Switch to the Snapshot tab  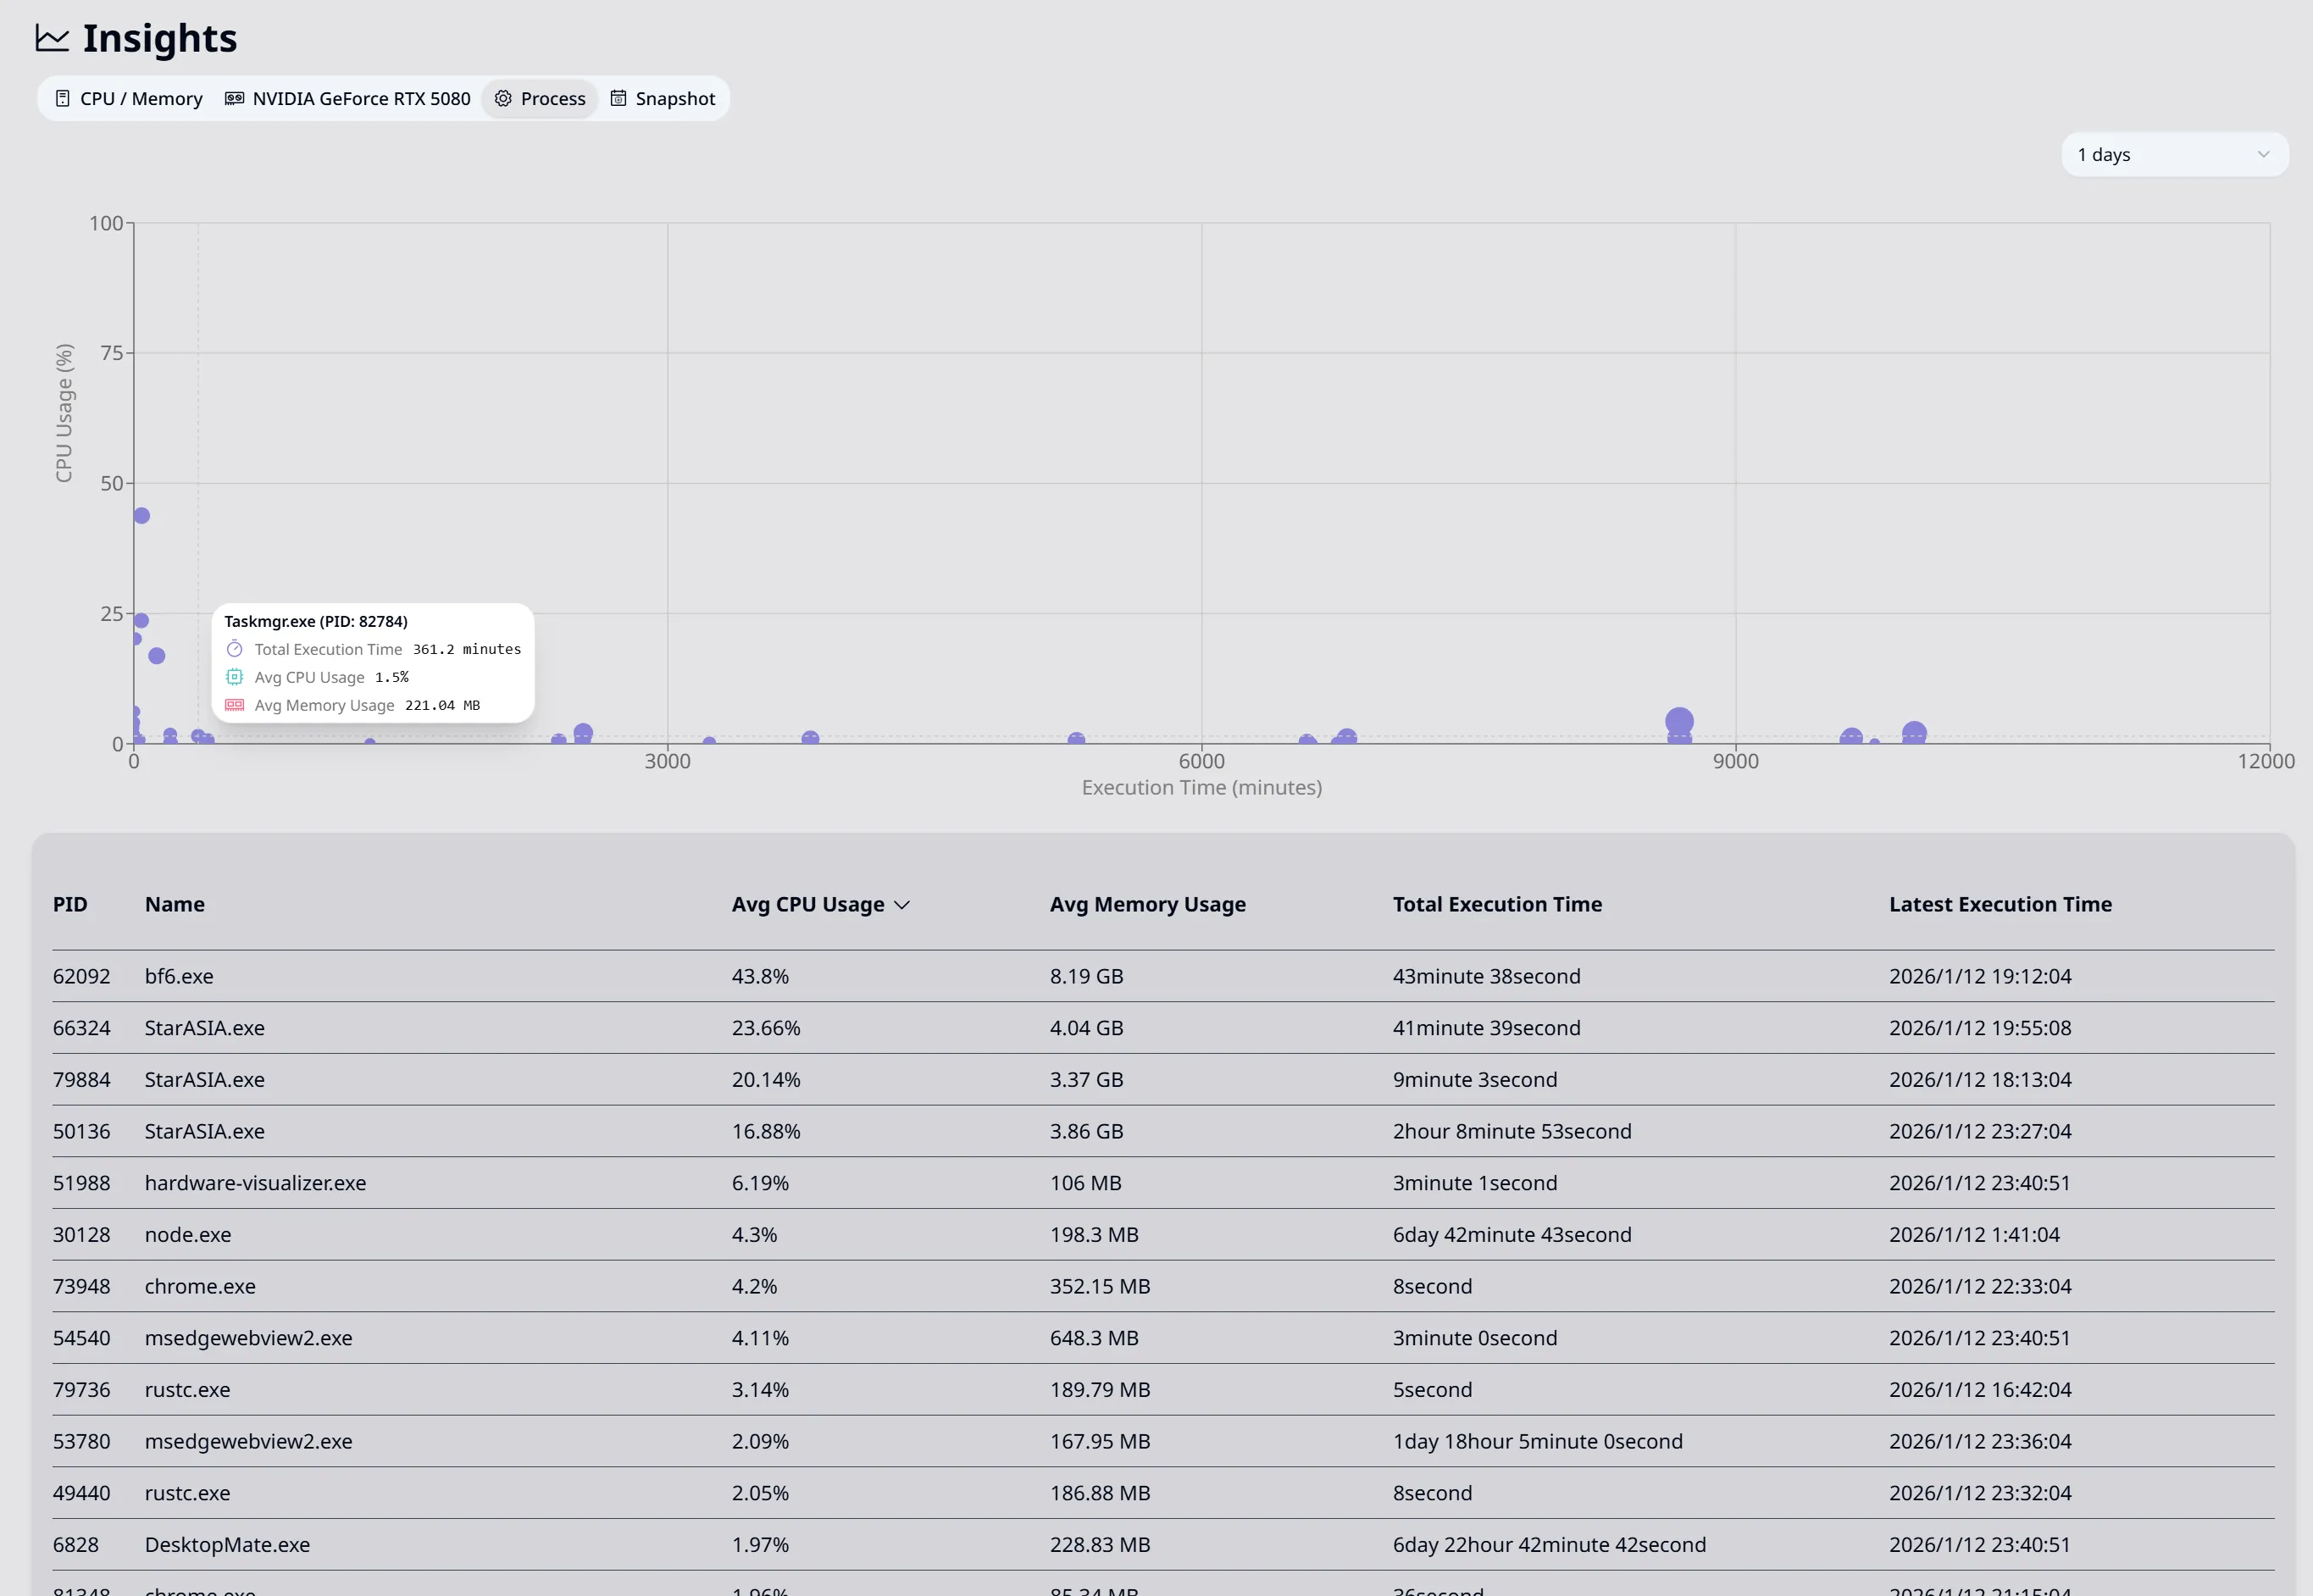tap(675, 98)
